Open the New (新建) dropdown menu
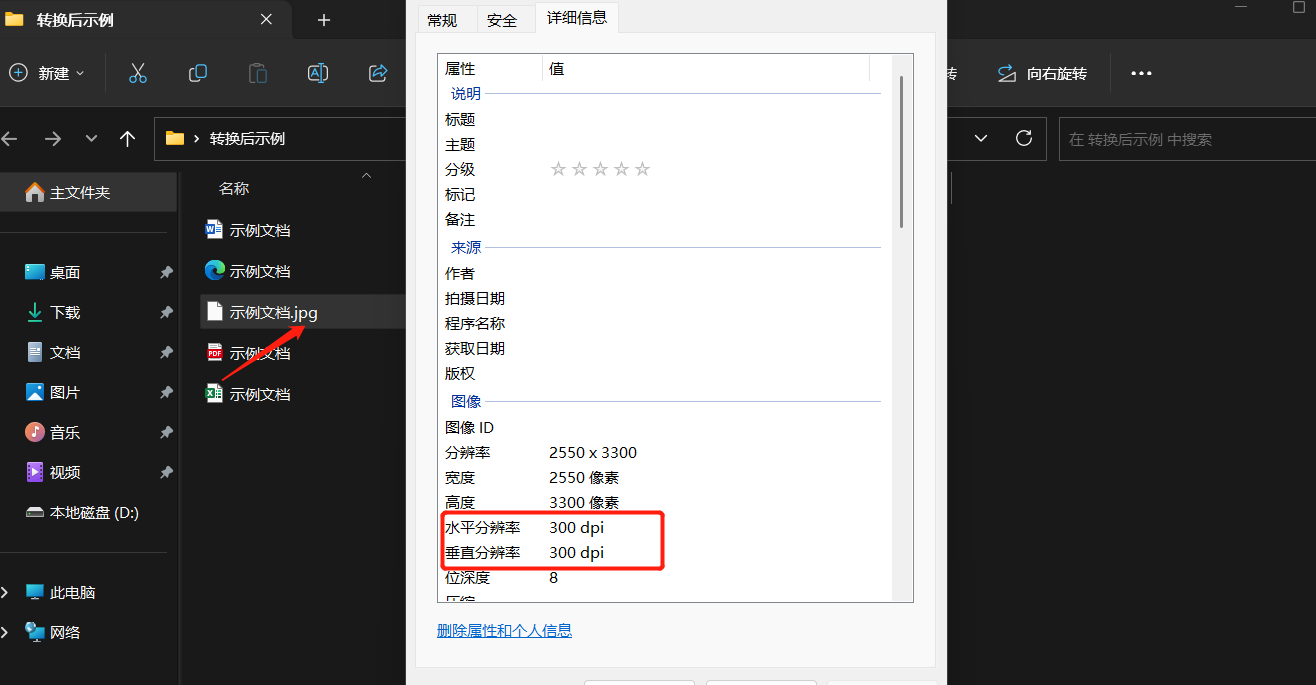Viewport: 1316px width, 685px height. point(47,73)
